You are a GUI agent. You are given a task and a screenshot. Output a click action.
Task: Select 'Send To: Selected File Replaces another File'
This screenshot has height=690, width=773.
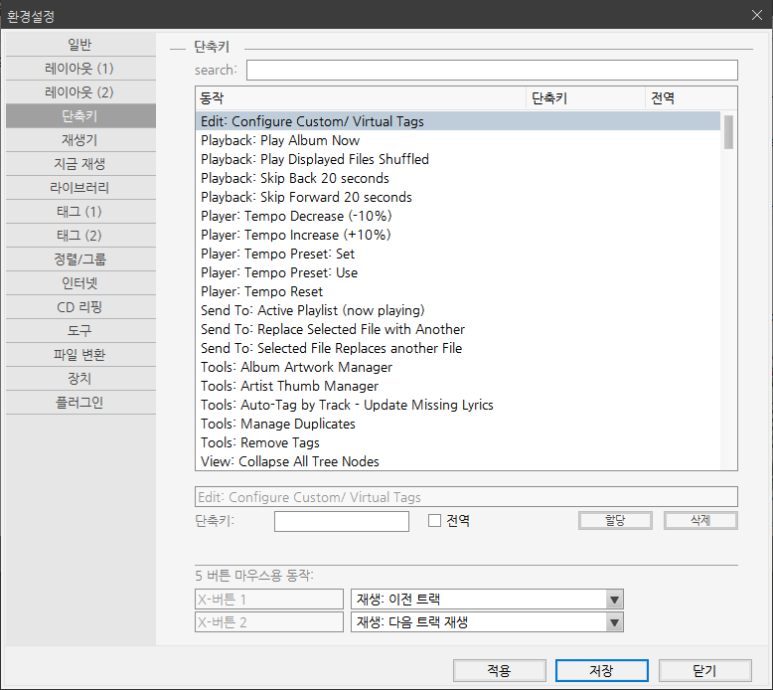458,348
